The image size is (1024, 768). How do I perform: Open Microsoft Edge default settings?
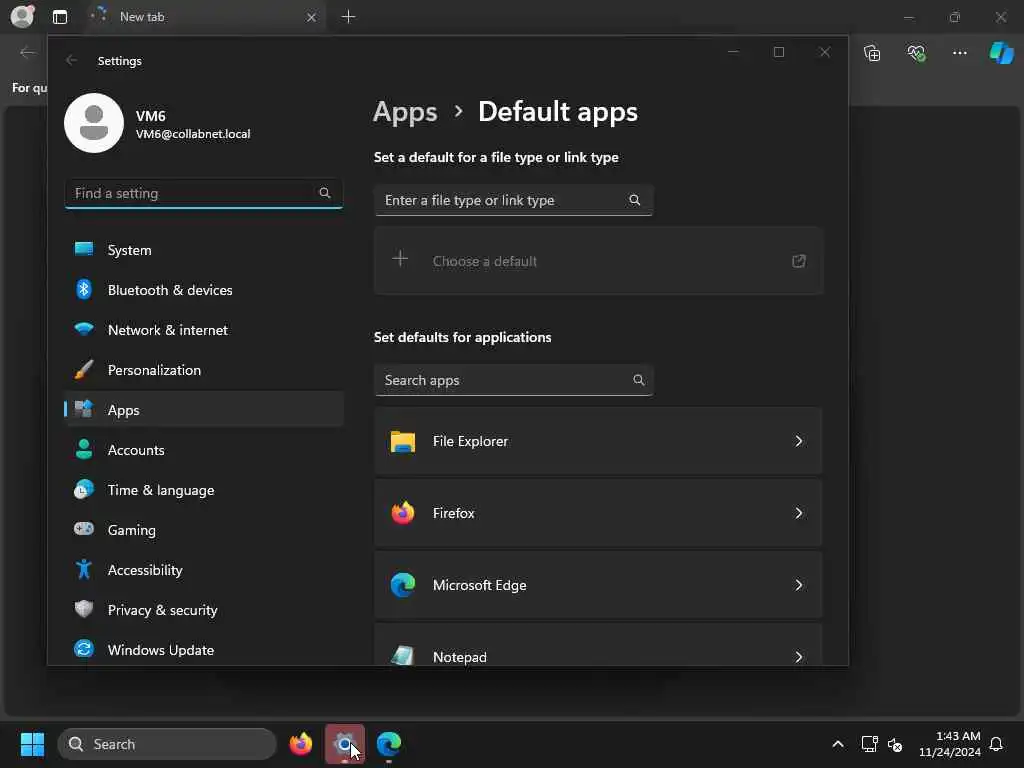coord(598,585)
